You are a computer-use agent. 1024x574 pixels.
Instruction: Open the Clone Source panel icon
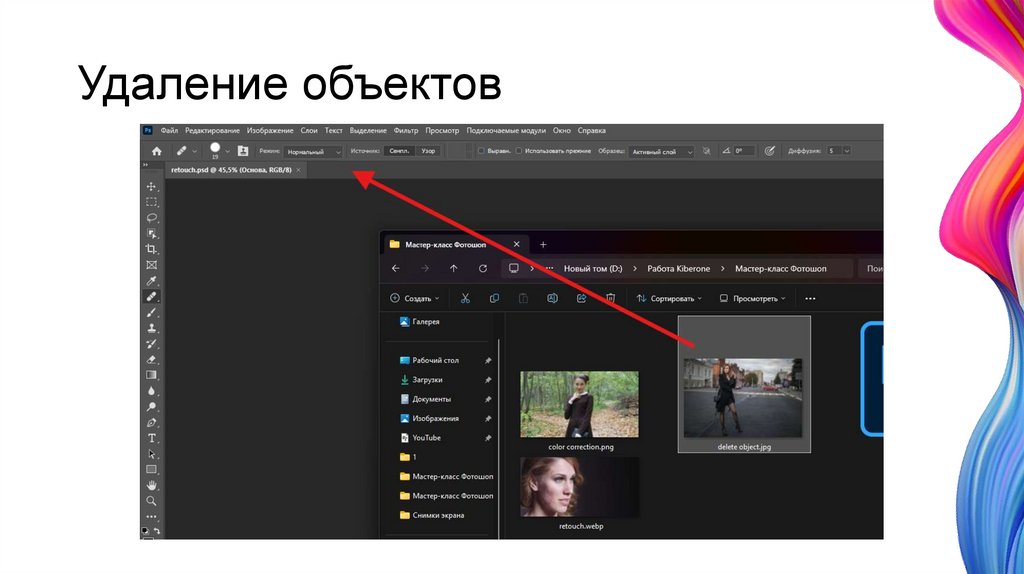coord(243,151)
